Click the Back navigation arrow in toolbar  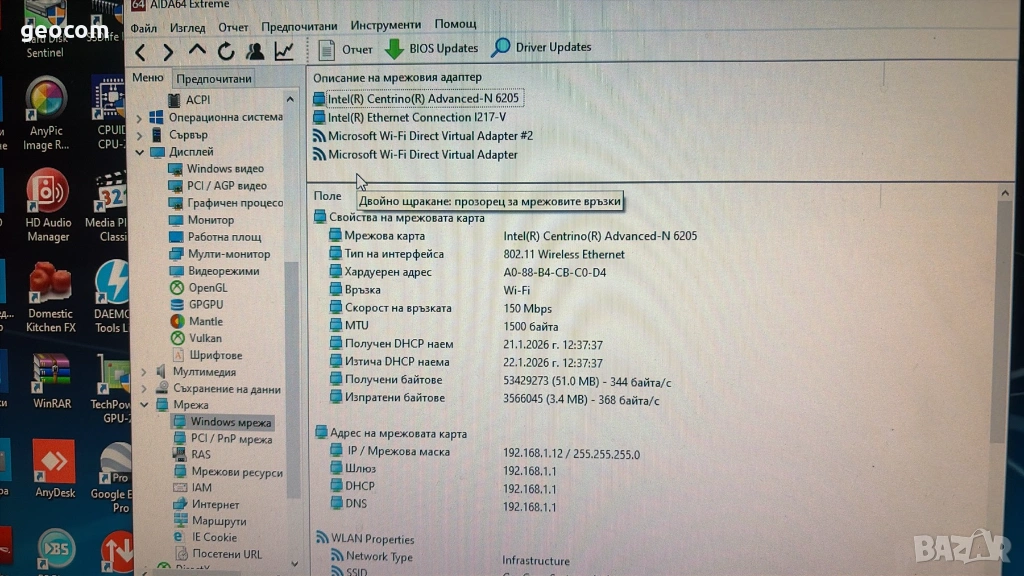141,52
